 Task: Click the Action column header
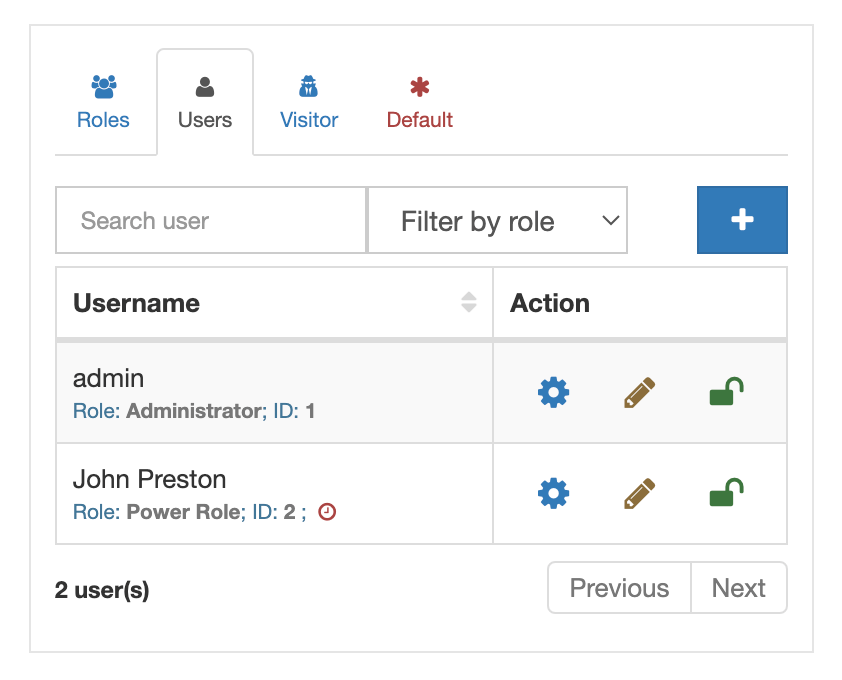tap(550, 303)
